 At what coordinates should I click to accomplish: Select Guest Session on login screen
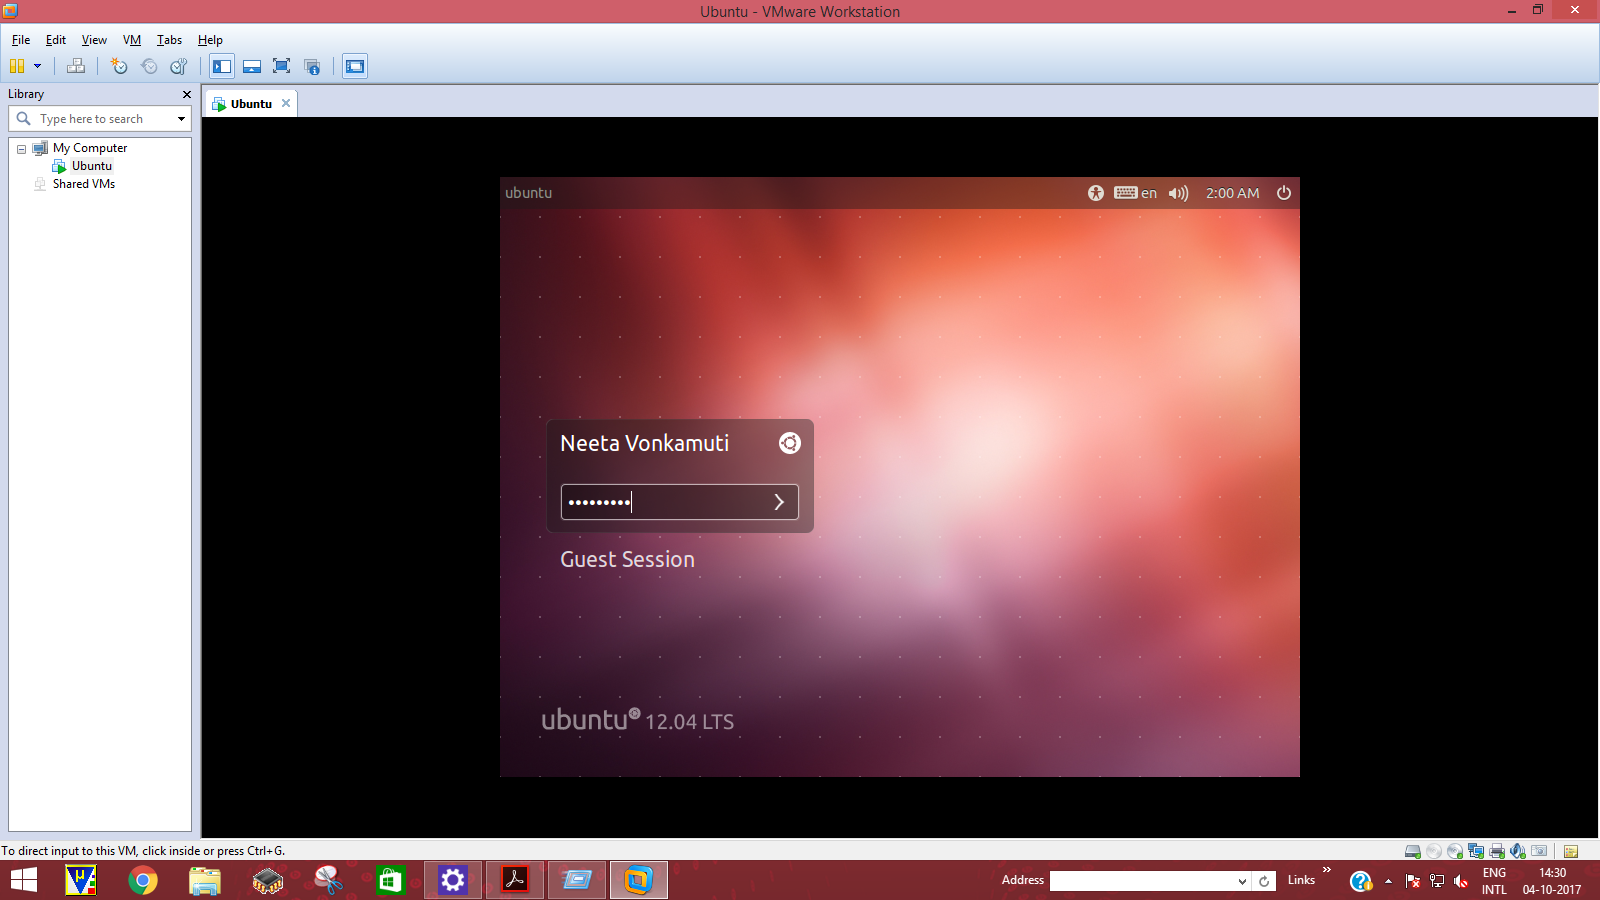[627, 560]
